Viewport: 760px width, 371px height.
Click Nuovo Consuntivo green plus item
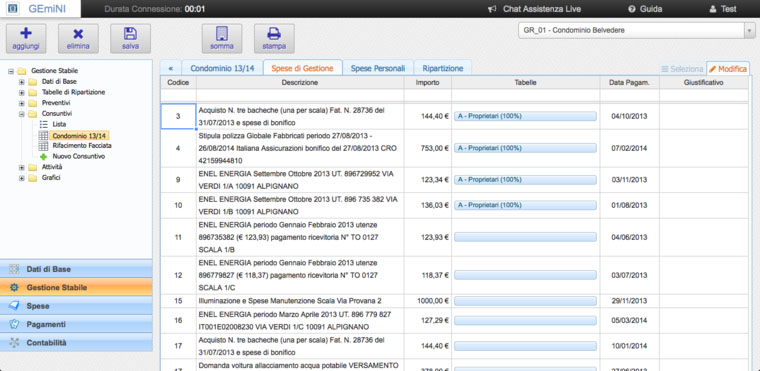(79, 156)
